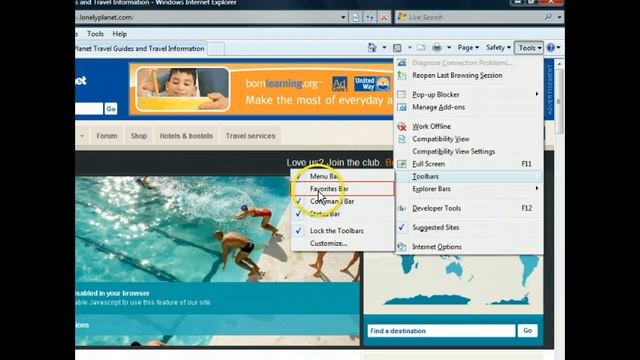
Task: Click the Developer Tools icon
Action: pos(402,208)
